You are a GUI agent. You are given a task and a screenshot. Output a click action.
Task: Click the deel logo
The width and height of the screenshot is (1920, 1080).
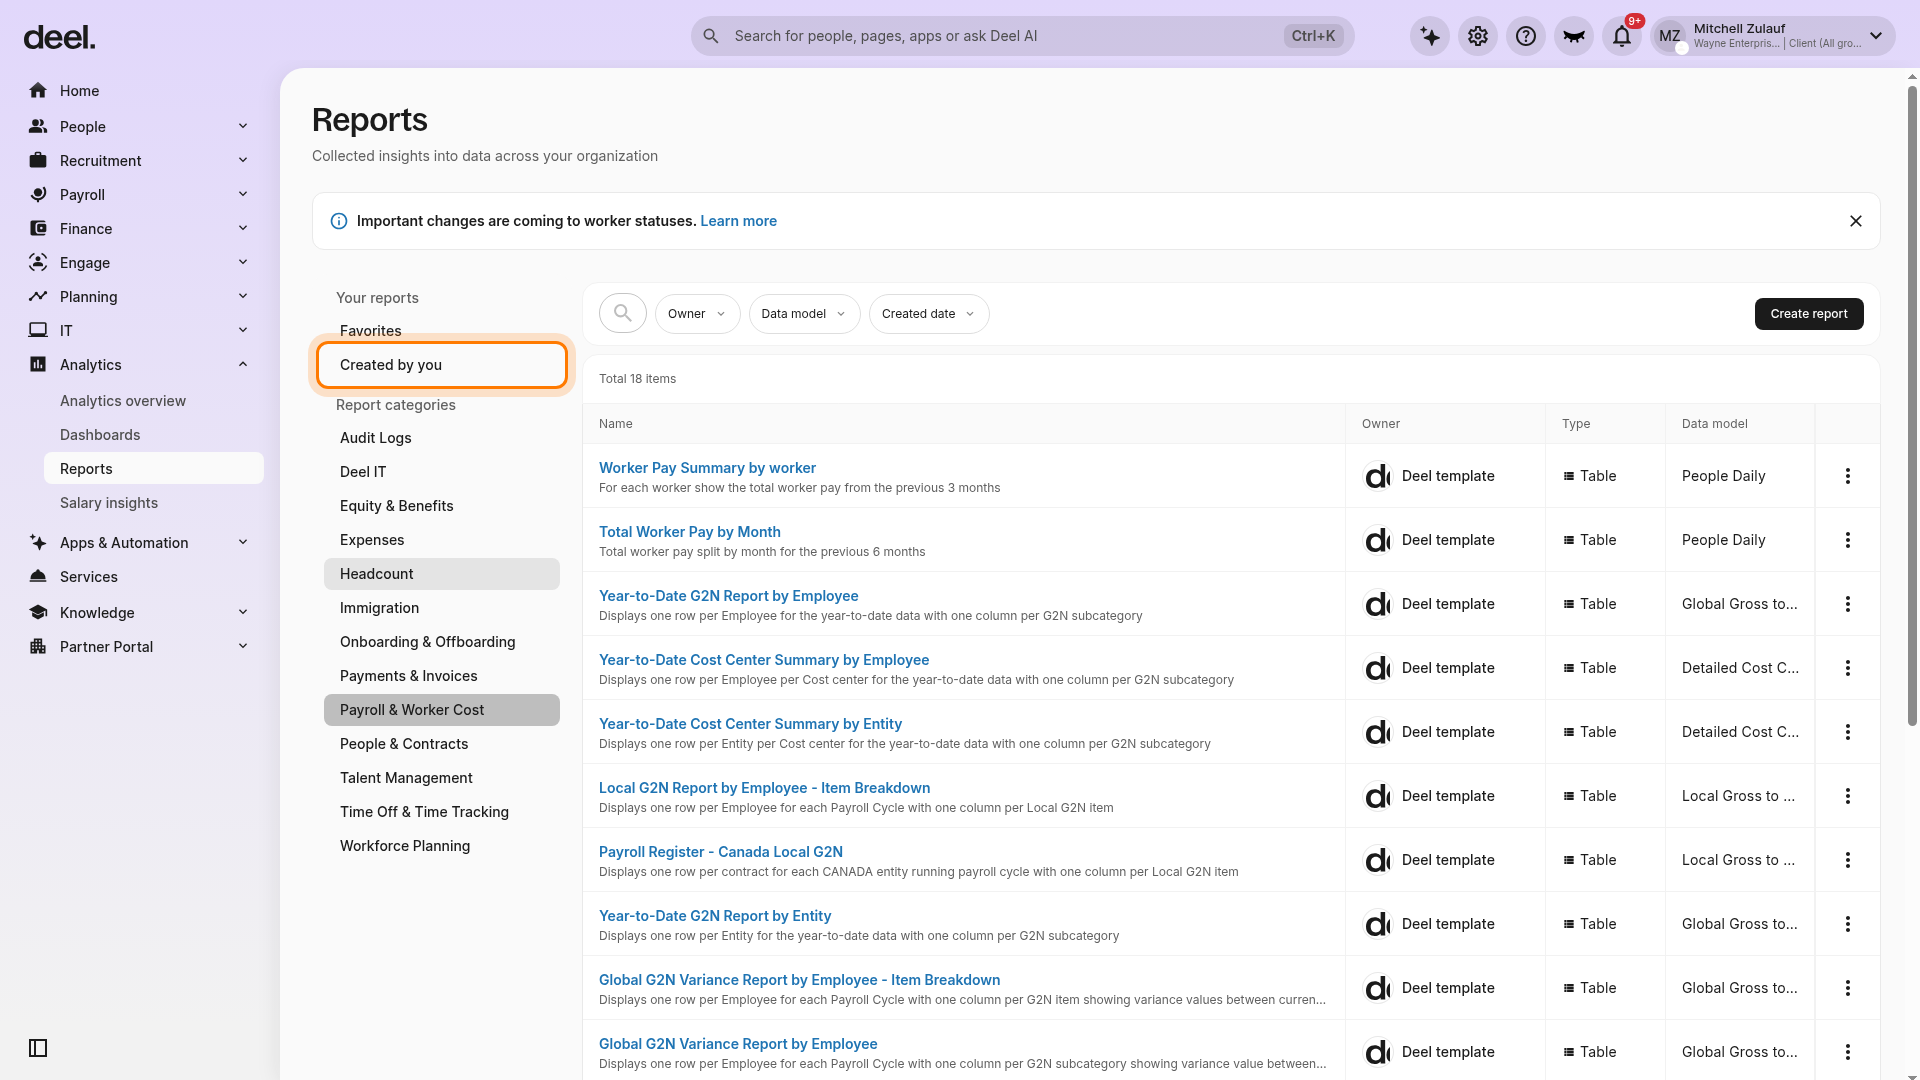pyautogui.click(x=59, y=38)
